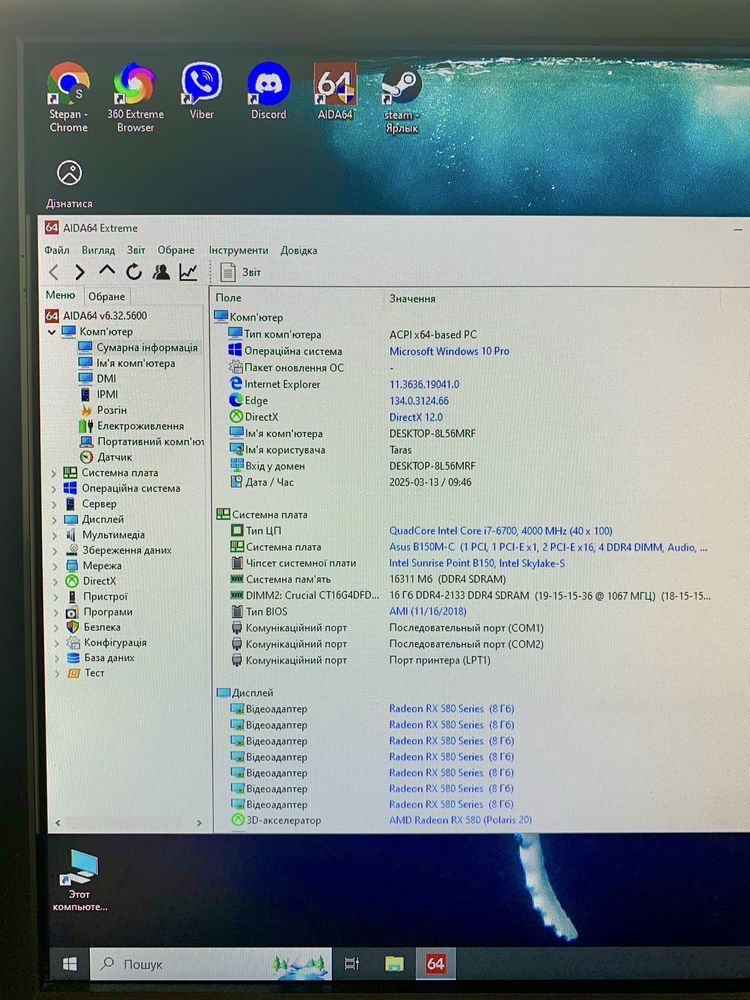Image resolution: width=750 pixels, height=1000 pixels.
Task: Click the AIDA64 taskbar button
Action: (x=436, y=963)
